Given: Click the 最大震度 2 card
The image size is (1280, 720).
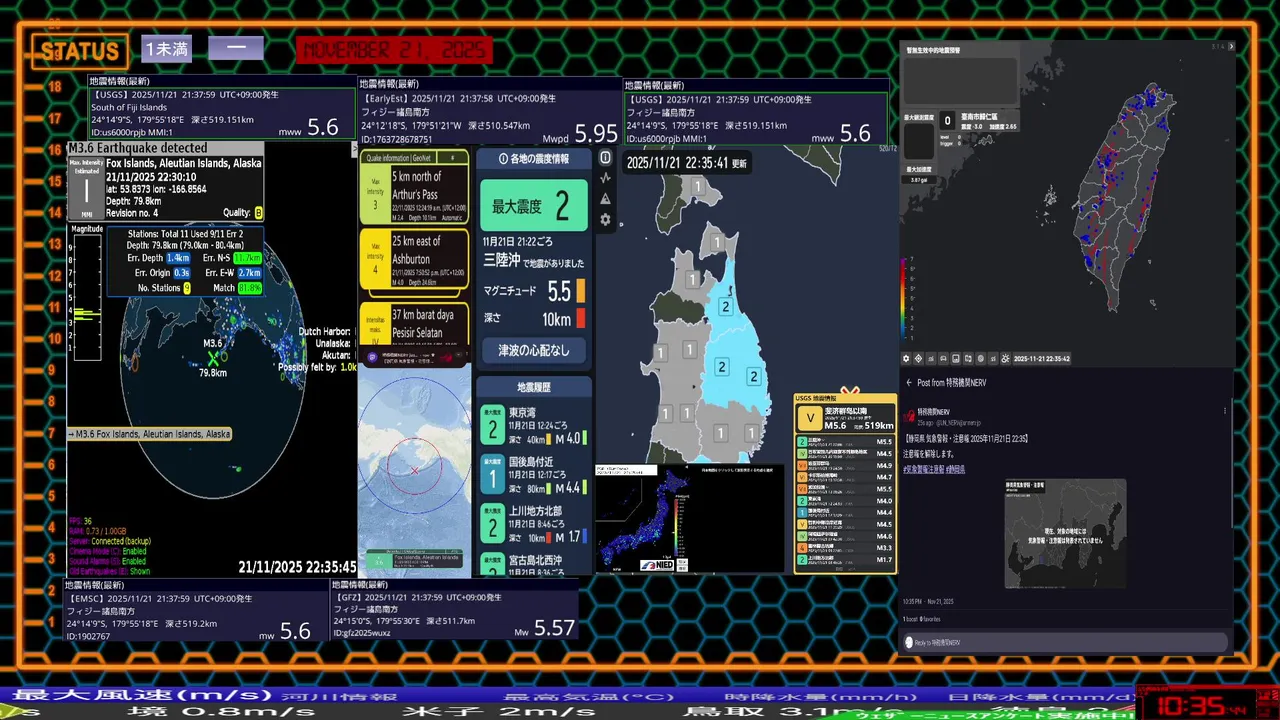Looking at the screenshot, I should (x=534, y=206).
